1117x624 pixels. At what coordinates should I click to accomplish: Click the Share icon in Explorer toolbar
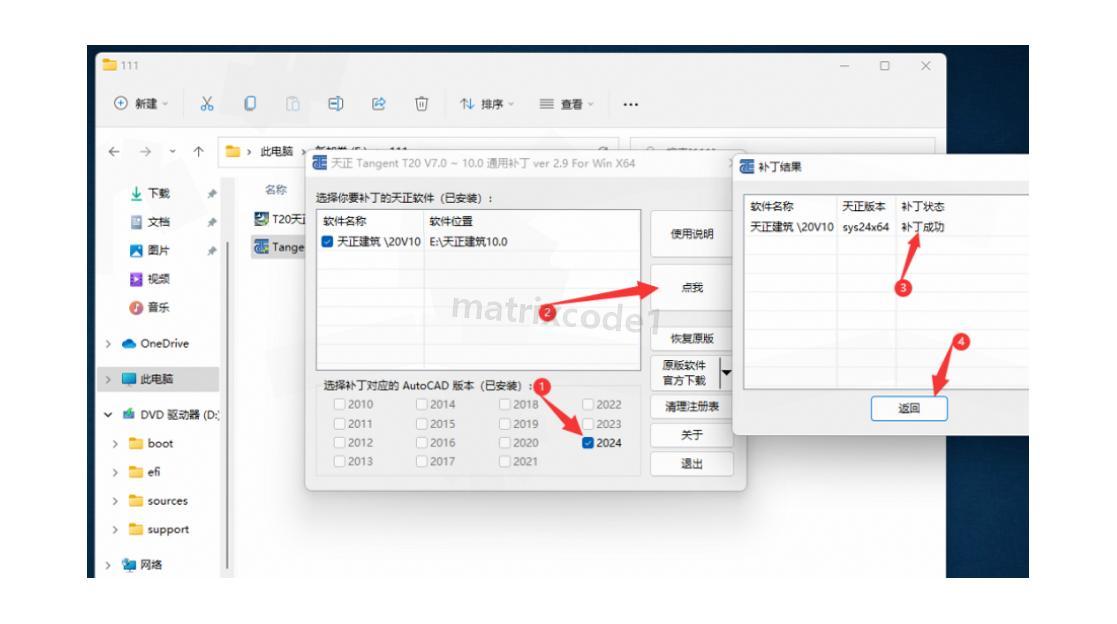(378, 104)
